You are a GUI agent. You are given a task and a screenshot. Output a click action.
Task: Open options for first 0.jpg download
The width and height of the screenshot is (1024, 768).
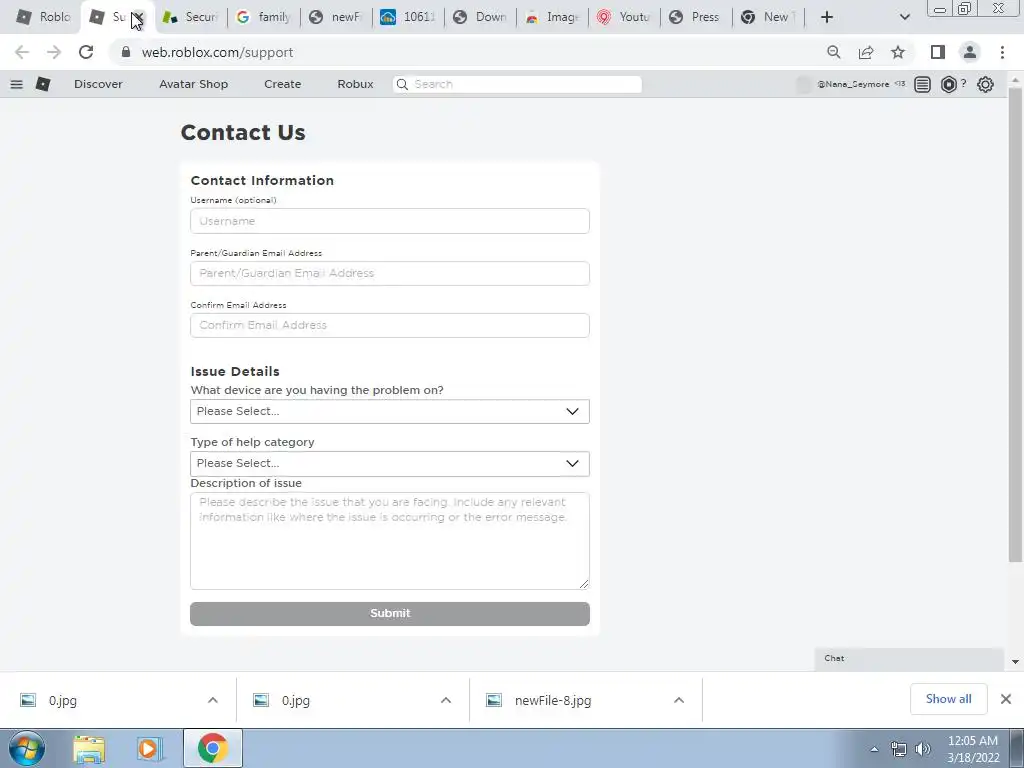coord(213,700)
